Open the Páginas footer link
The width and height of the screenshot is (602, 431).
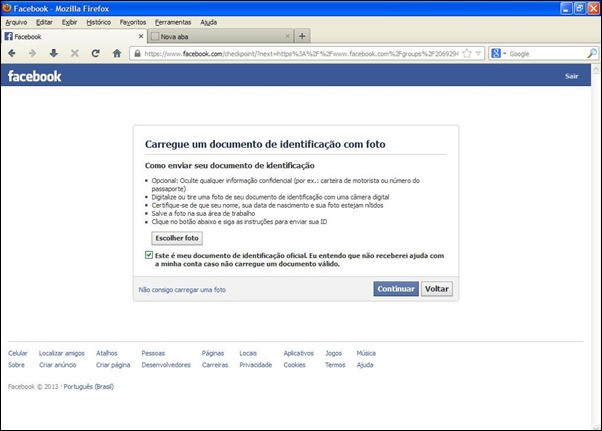213,353
